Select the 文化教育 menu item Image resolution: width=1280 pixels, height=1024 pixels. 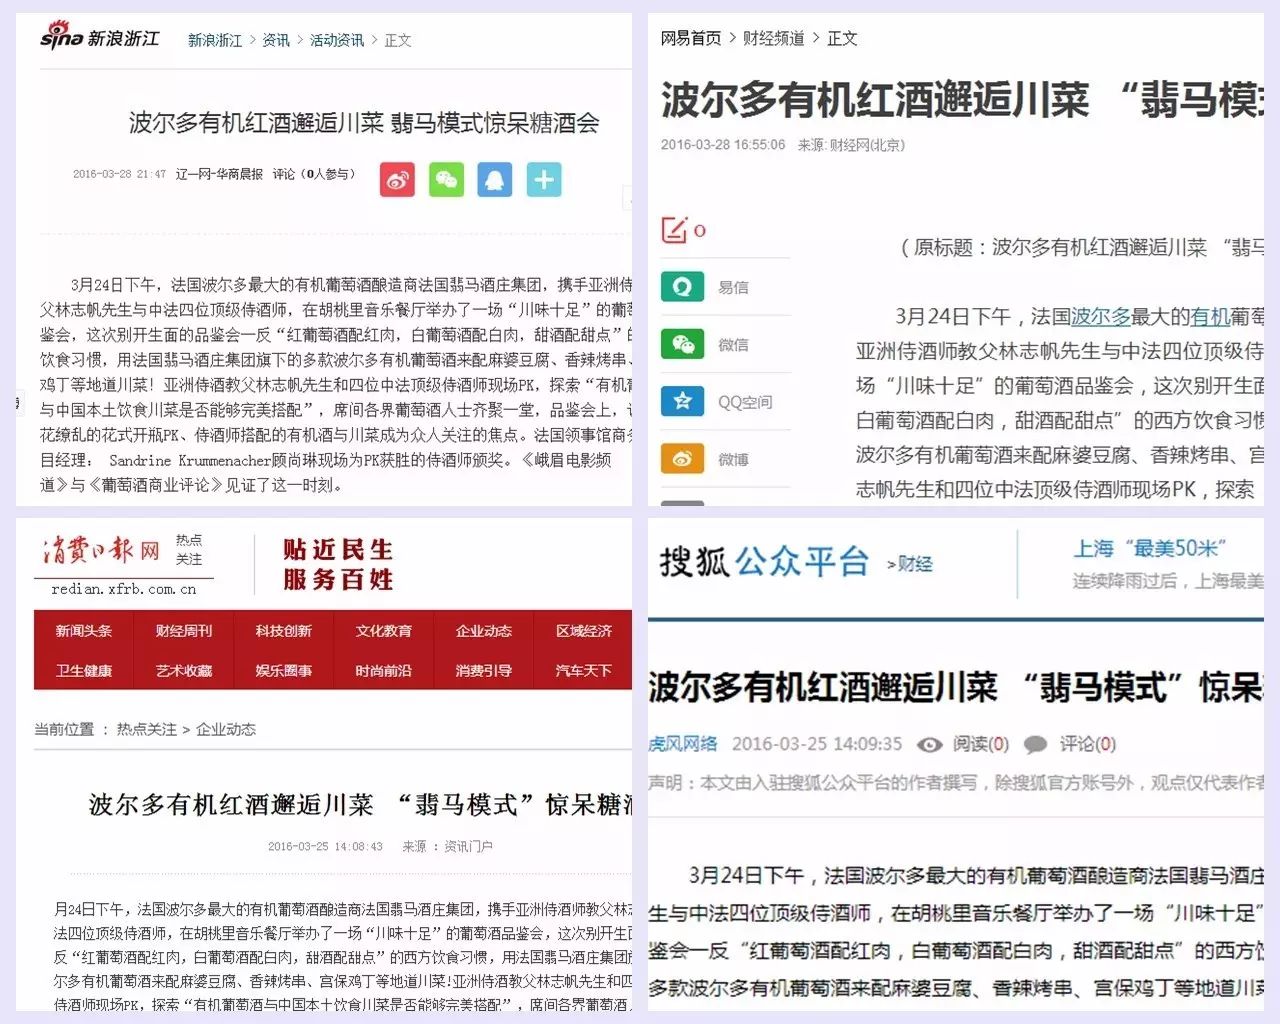384,631
